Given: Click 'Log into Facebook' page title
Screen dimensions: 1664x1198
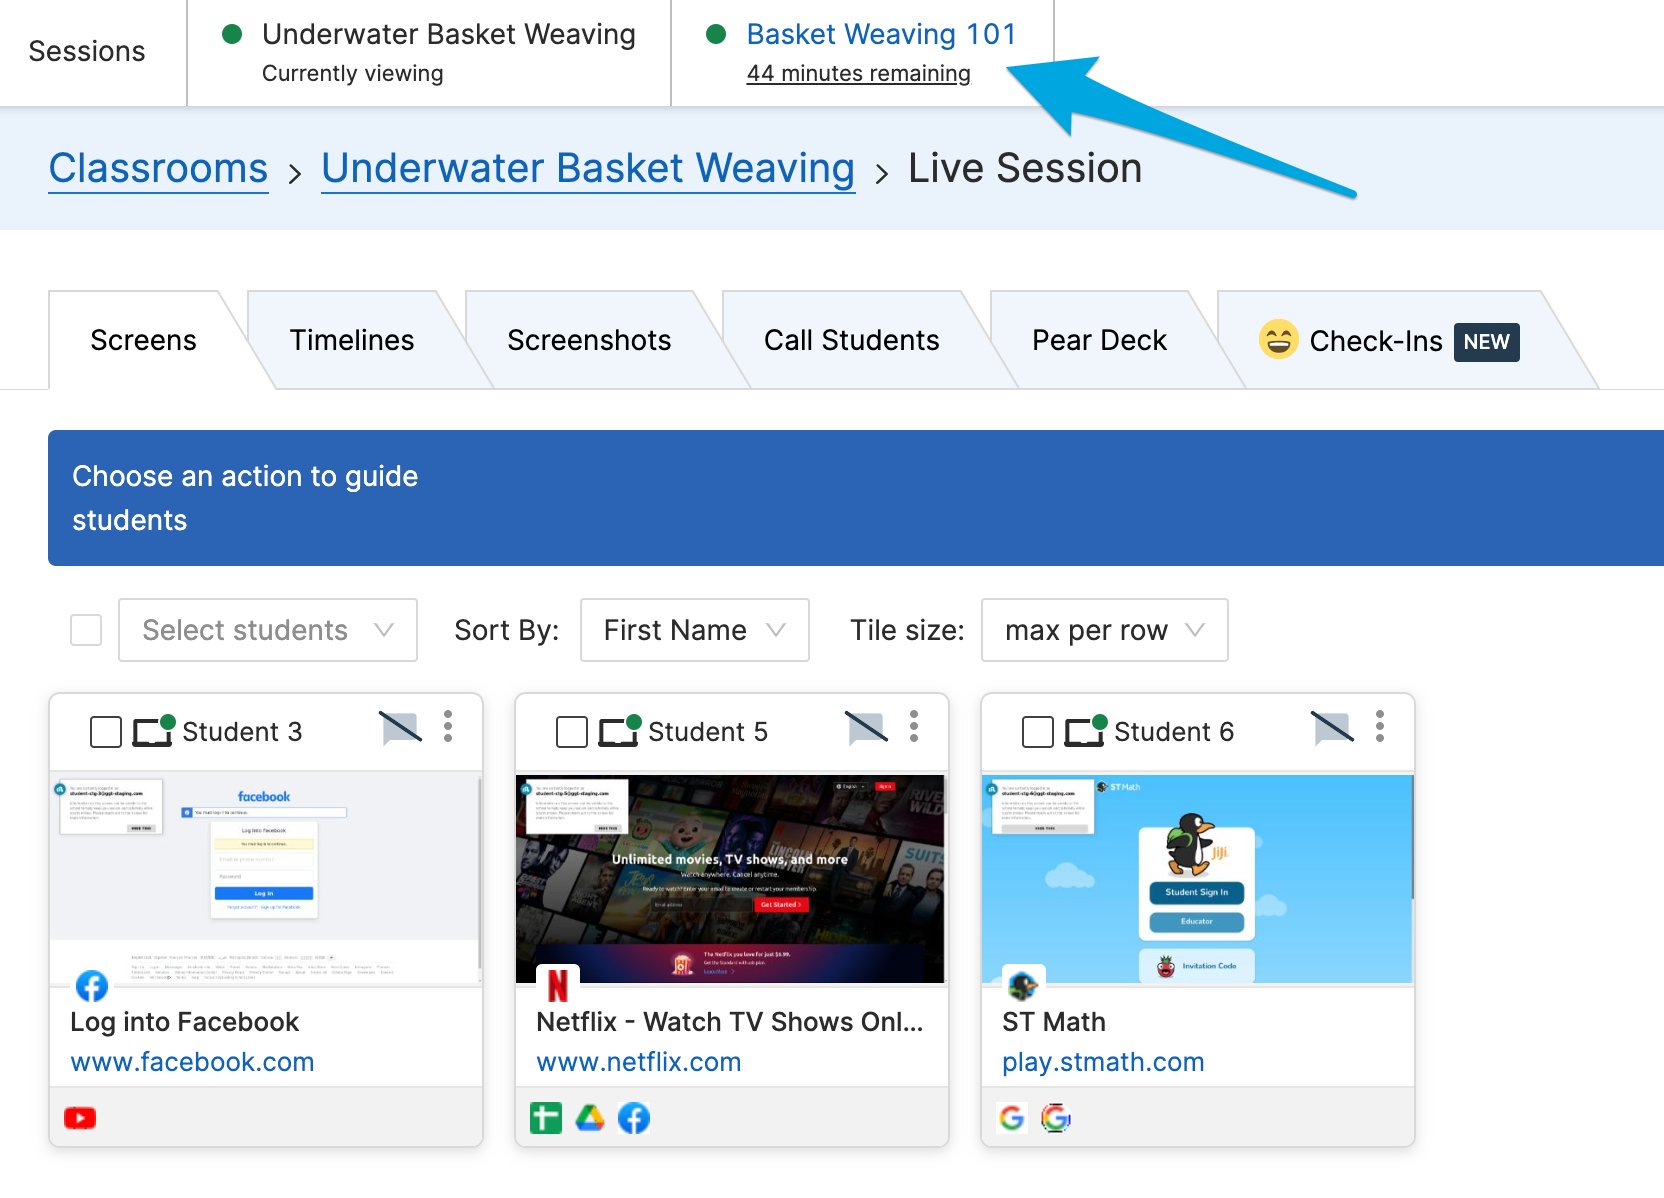Looking at the screenshot, I should click(x=185, y=1022).
